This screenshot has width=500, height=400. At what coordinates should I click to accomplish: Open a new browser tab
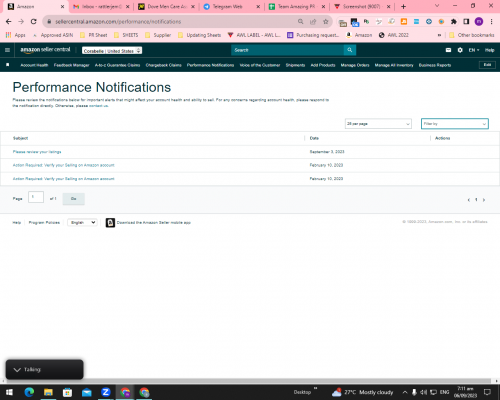coord(403,6)
